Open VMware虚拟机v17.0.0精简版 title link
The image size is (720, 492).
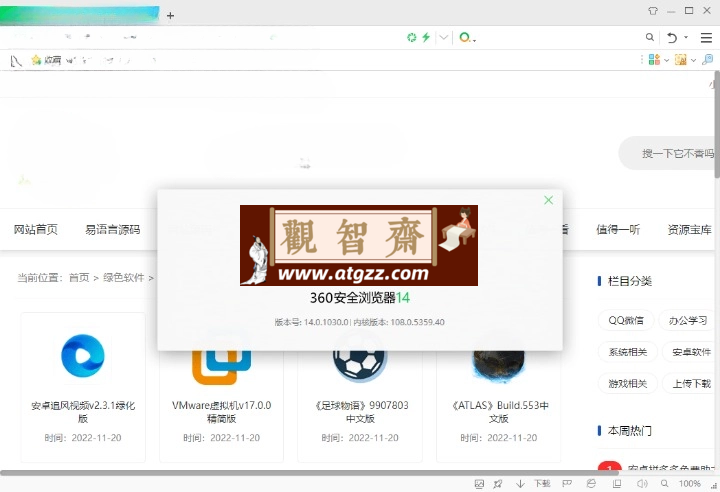[x=221, y=412]
